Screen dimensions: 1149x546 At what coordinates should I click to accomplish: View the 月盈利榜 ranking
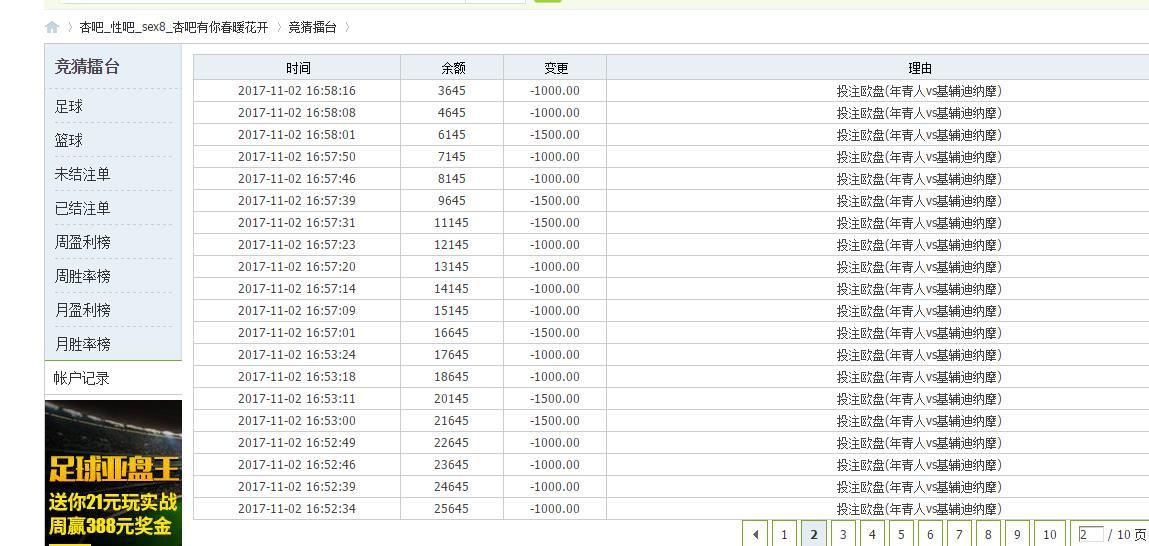tap(82, 310)
